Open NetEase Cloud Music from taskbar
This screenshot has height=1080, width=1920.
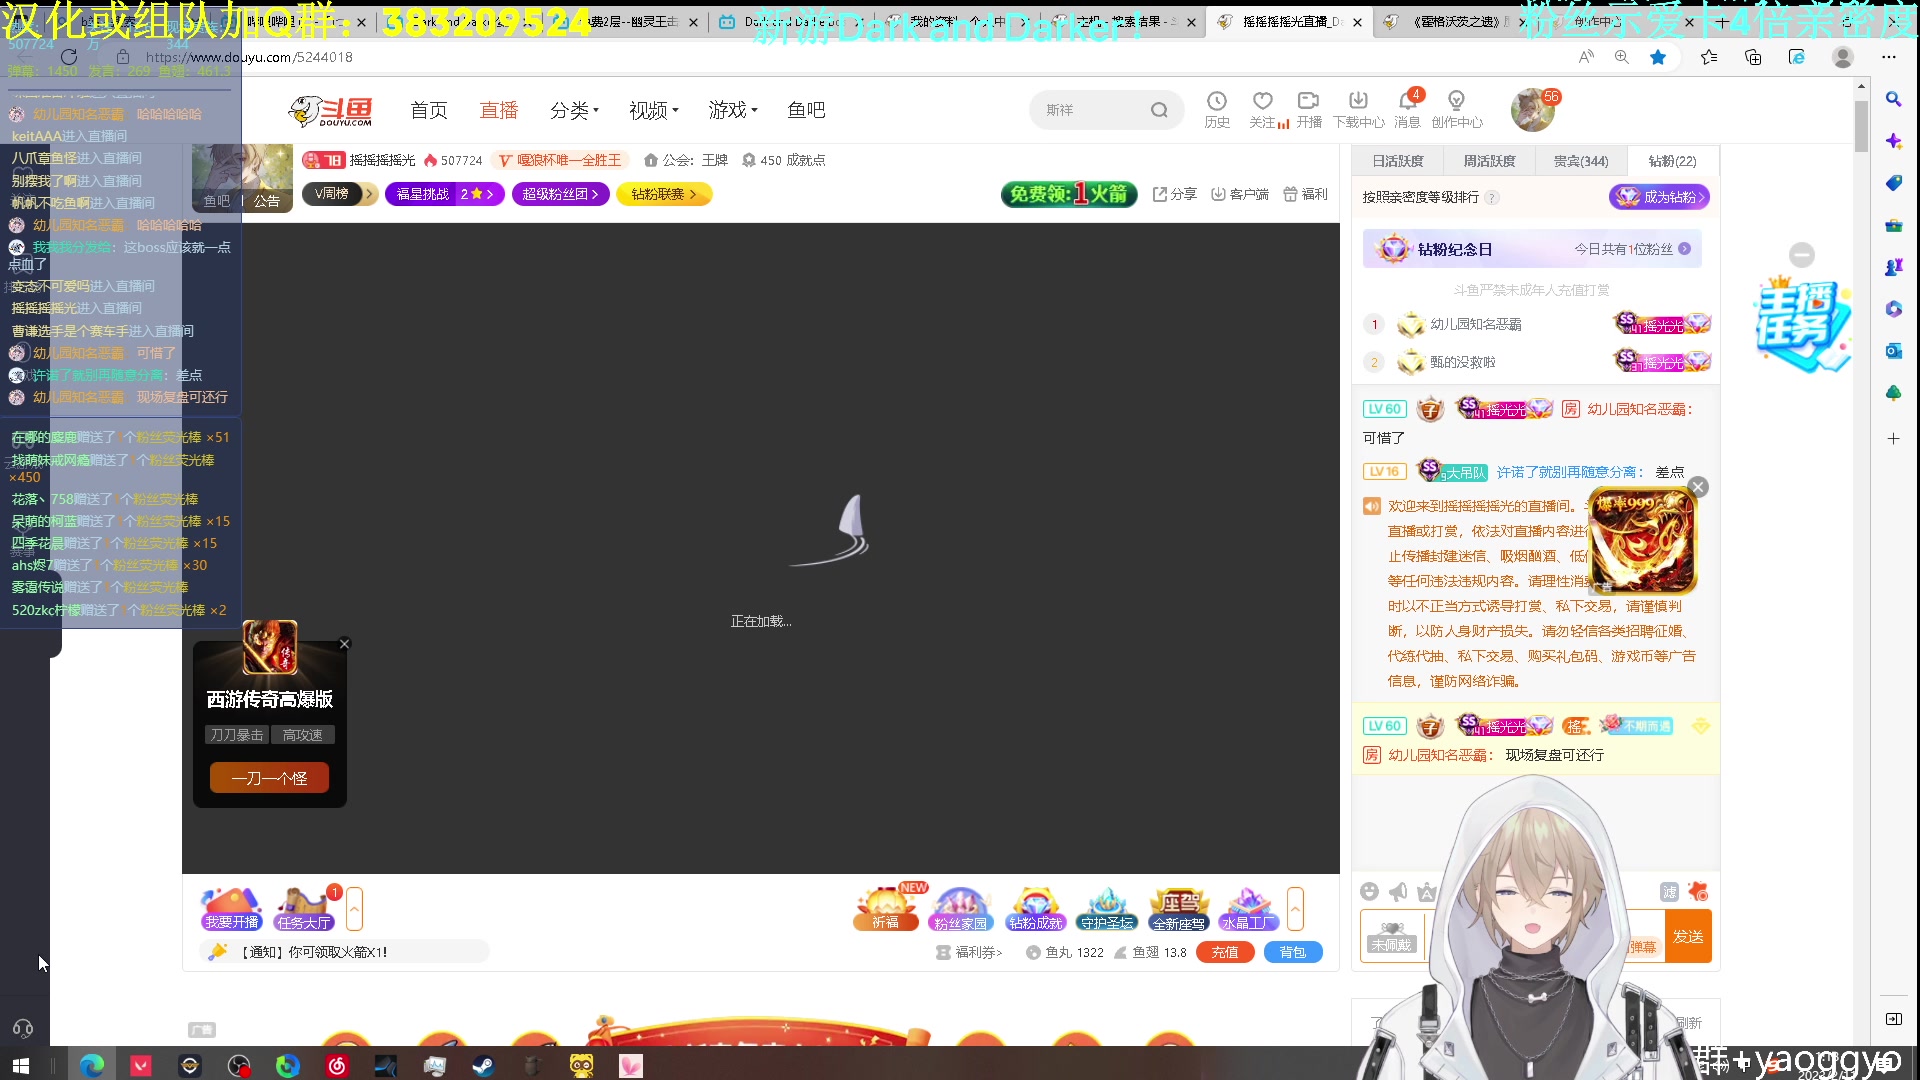[337, 1066]
